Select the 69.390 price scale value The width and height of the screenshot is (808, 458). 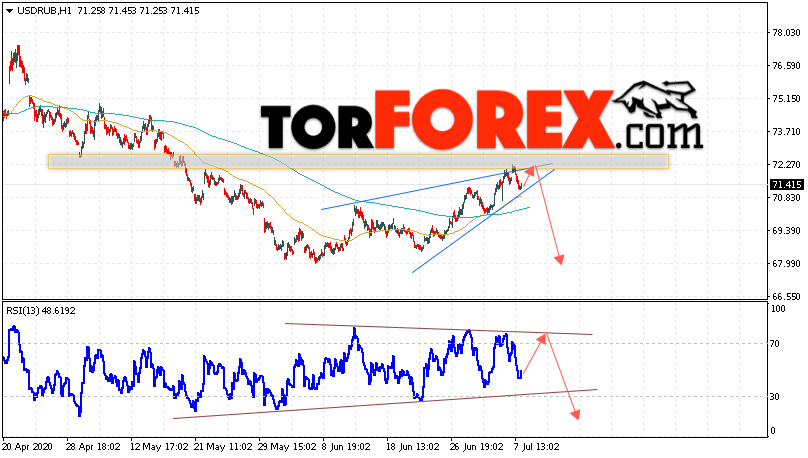point(786,230)
